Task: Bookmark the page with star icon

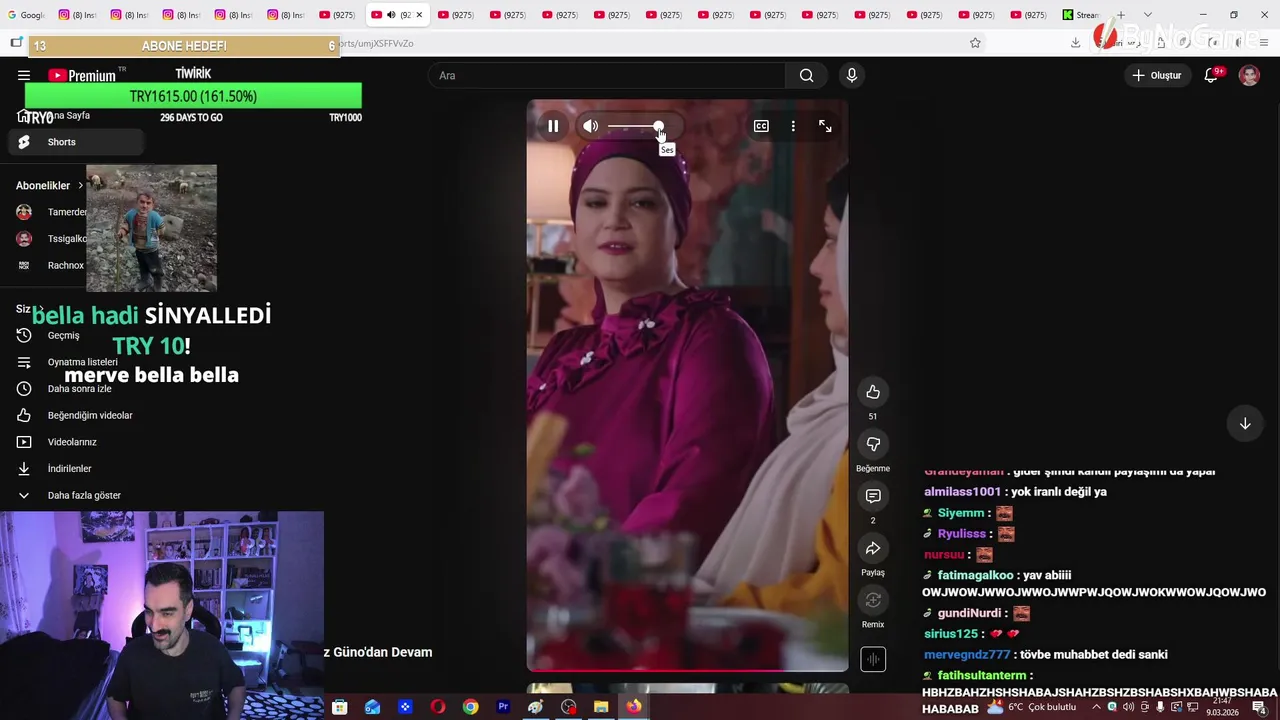Action: coord(975,42)
